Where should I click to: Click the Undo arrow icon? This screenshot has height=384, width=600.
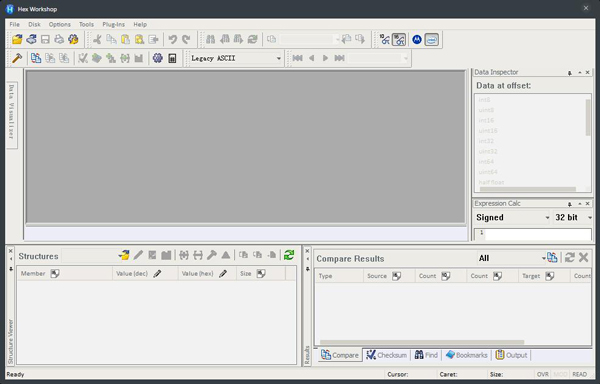173,39
